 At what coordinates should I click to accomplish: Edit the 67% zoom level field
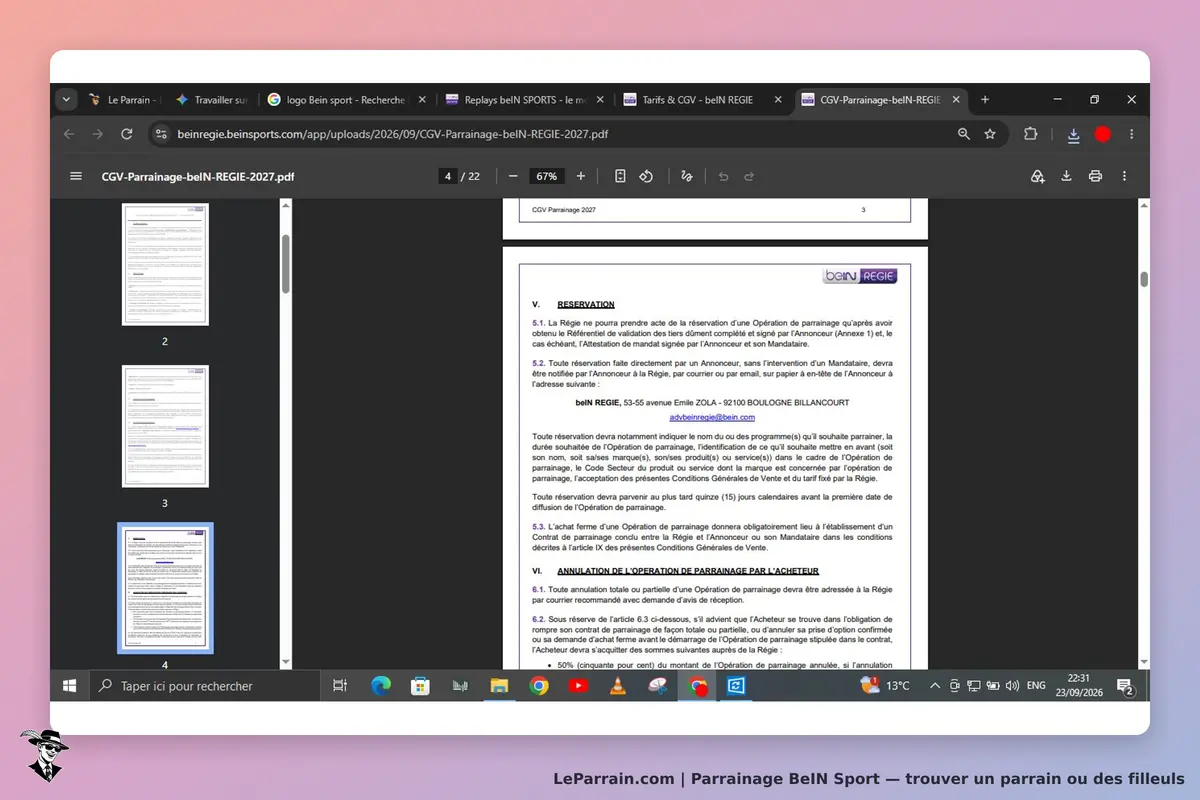[547, 176]
